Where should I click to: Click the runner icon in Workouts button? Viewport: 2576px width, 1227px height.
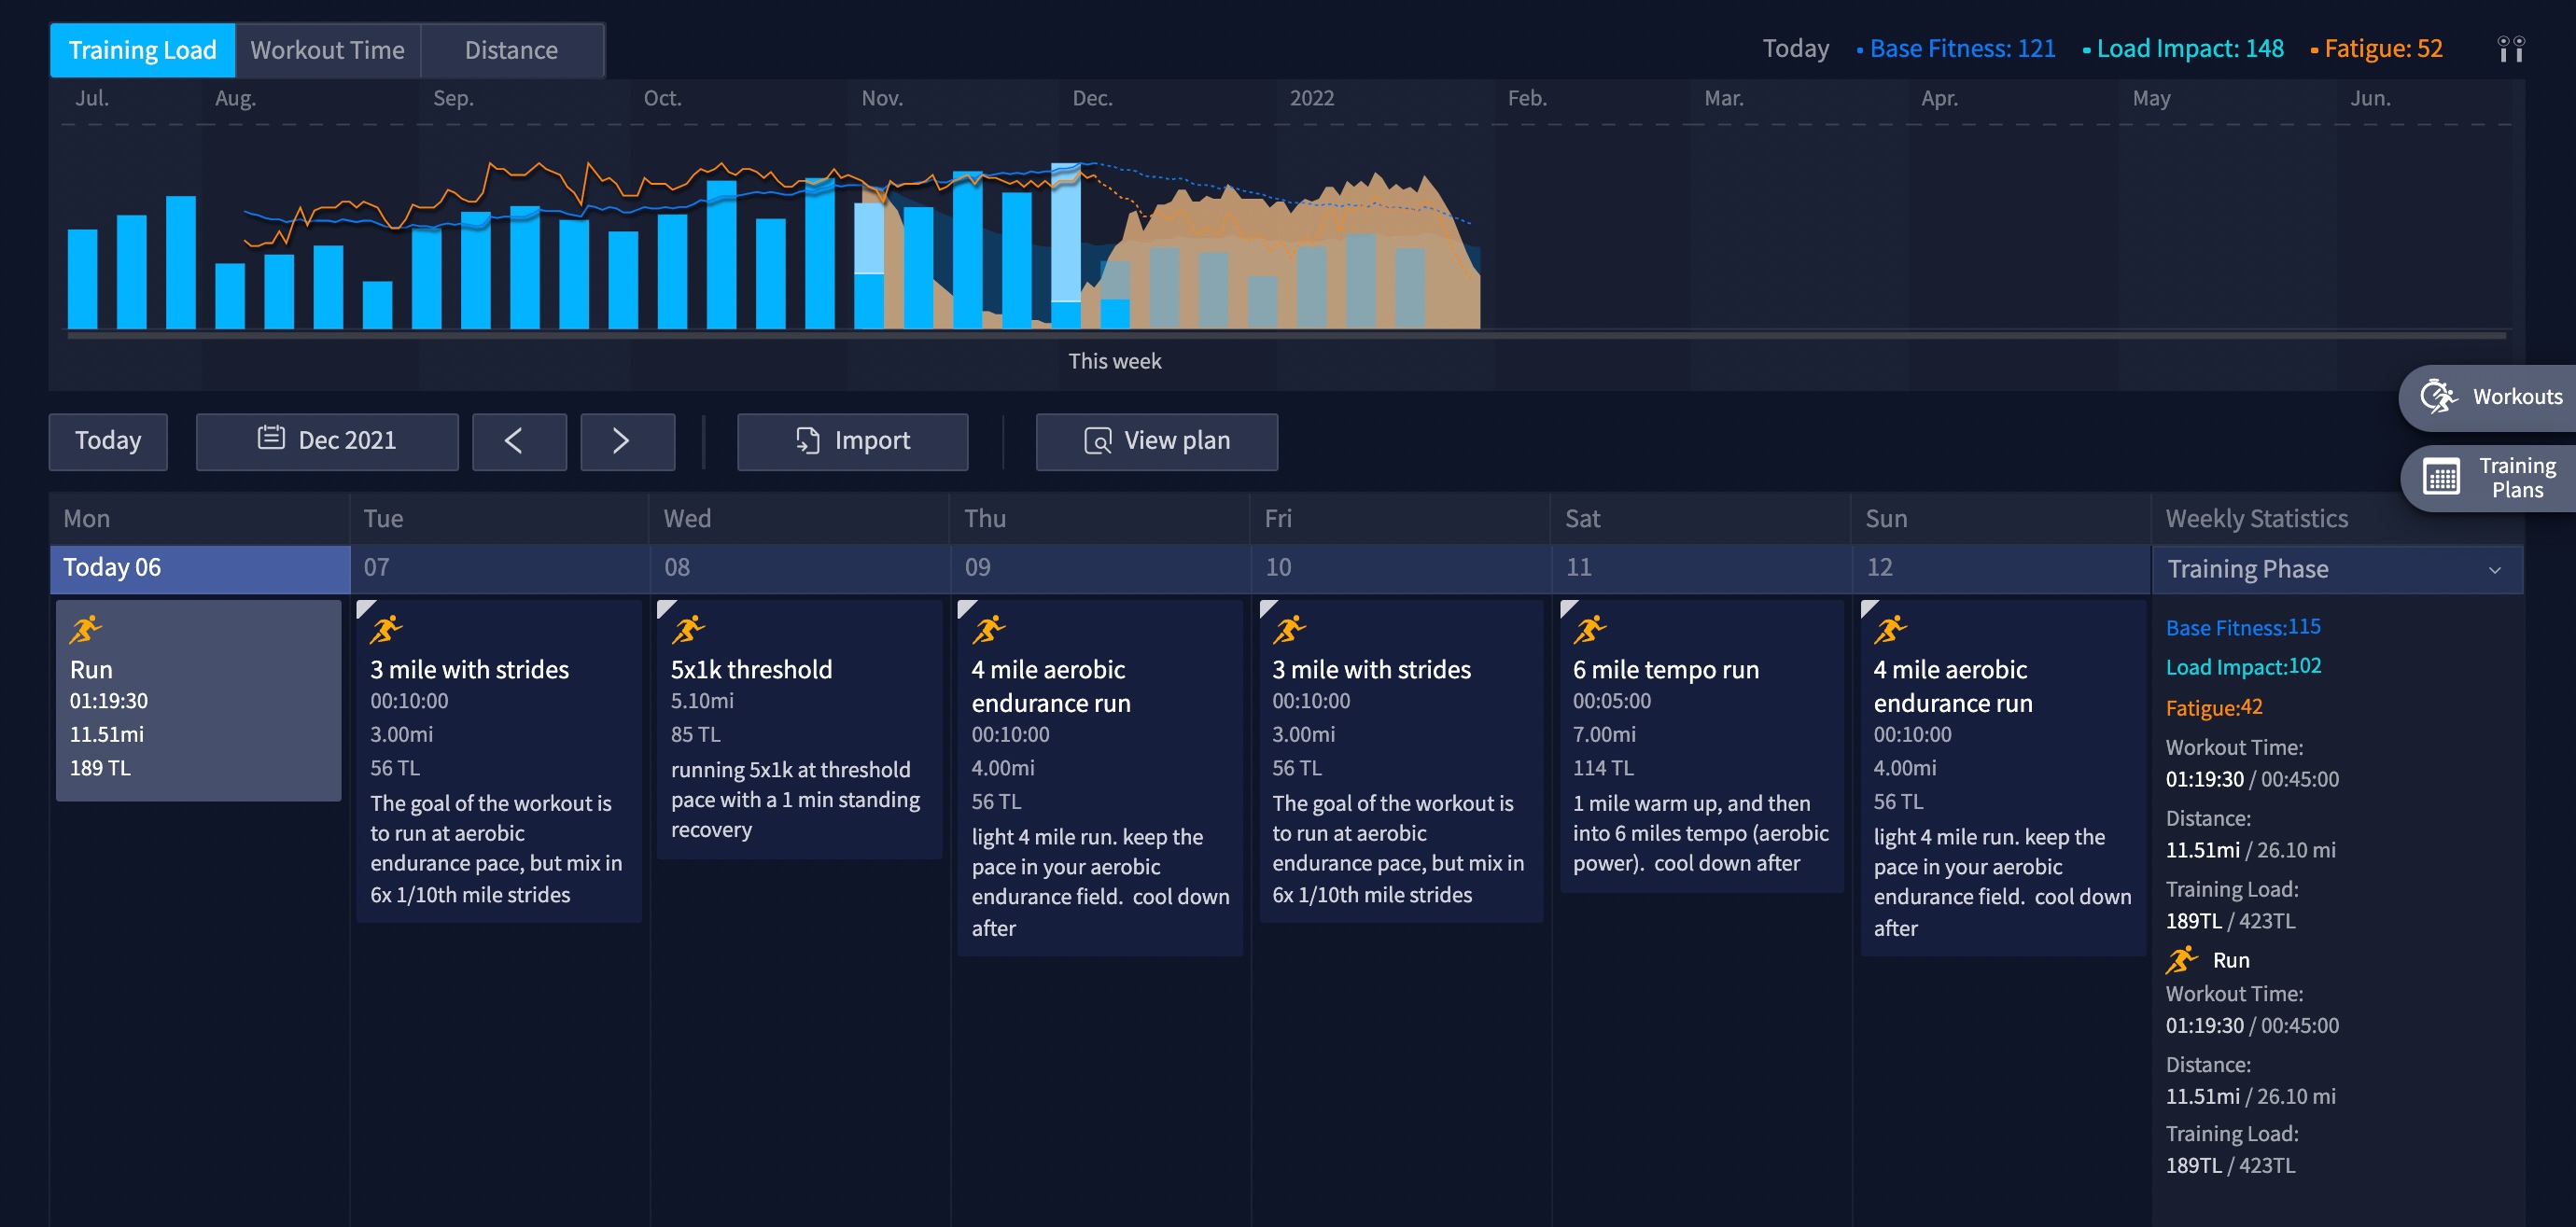[2438, 397]
